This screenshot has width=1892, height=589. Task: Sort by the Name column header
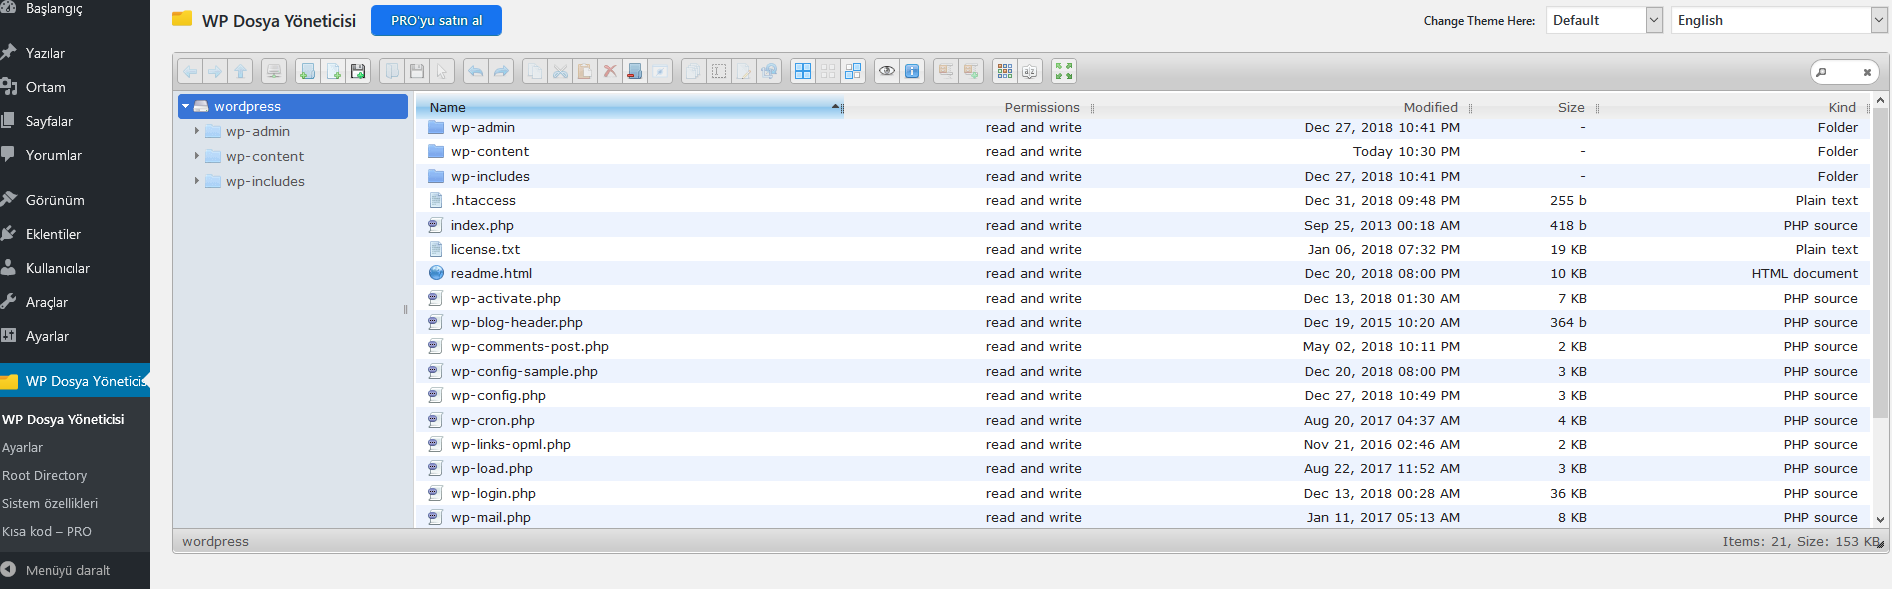click(x=629, y=107)
